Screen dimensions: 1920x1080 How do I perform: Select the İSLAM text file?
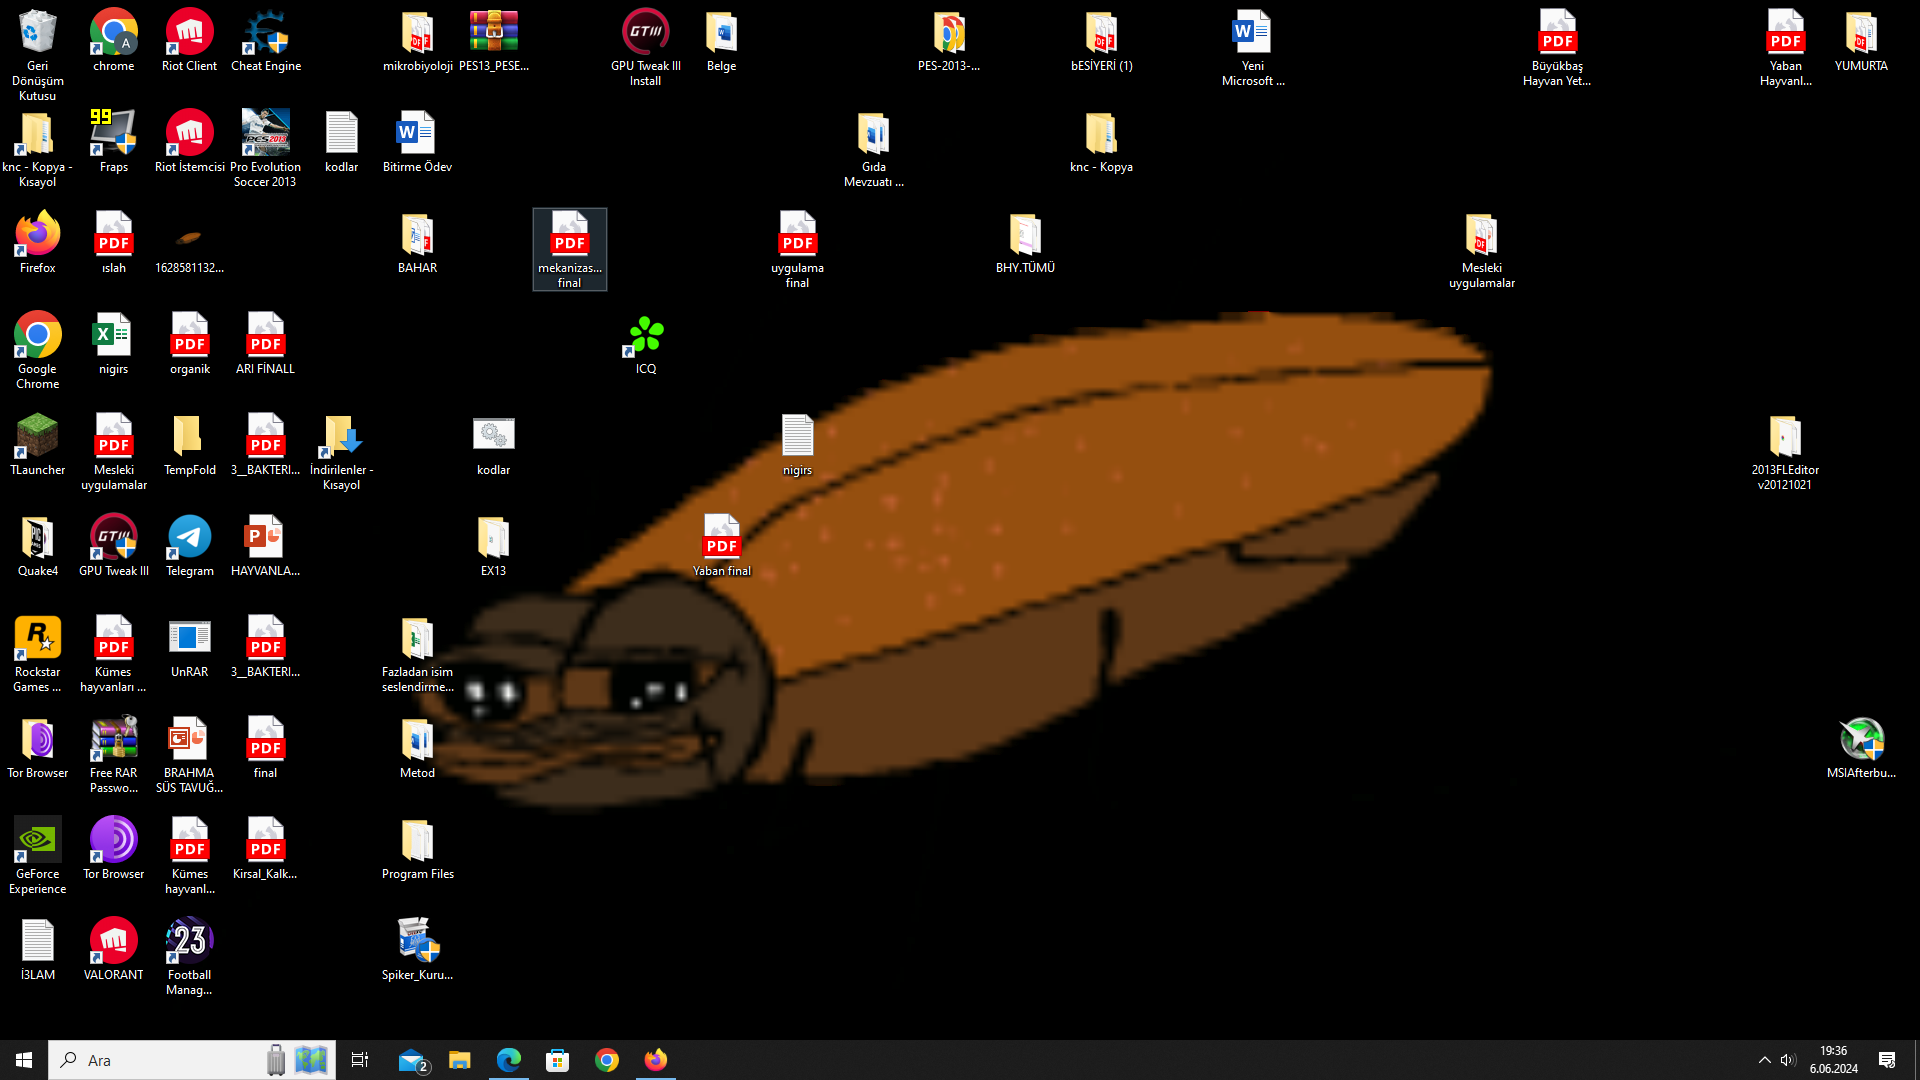coord(37,949)
